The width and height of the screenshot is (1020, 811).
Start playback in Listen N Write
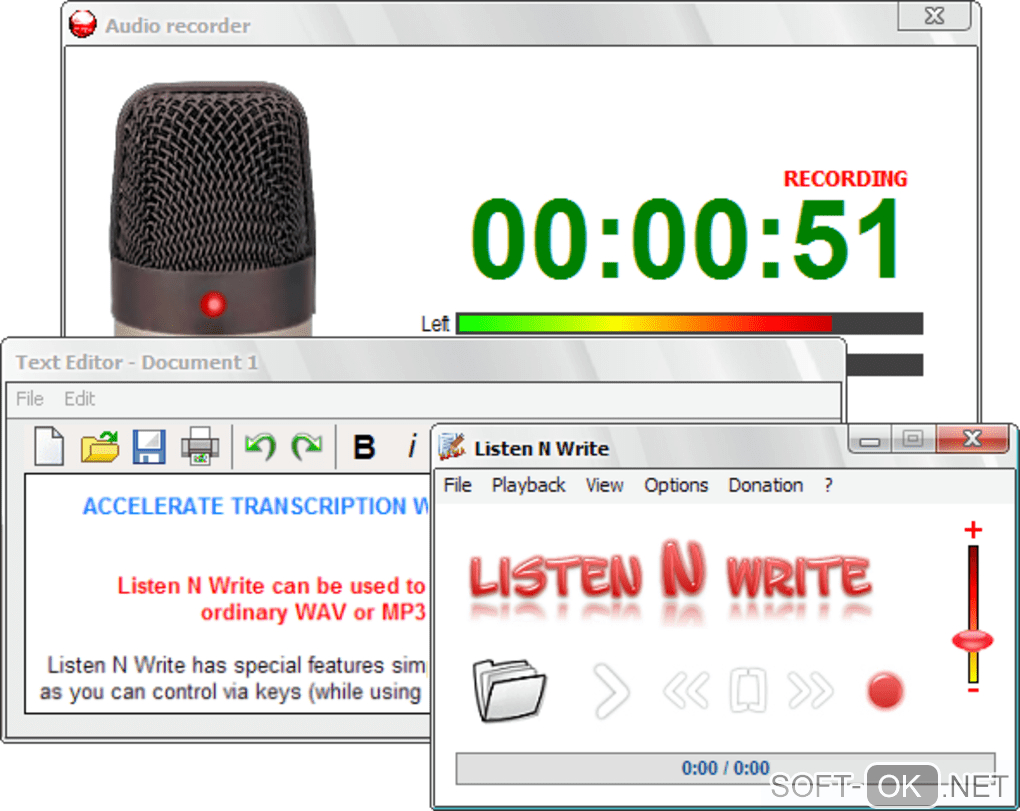pos(611,691)
